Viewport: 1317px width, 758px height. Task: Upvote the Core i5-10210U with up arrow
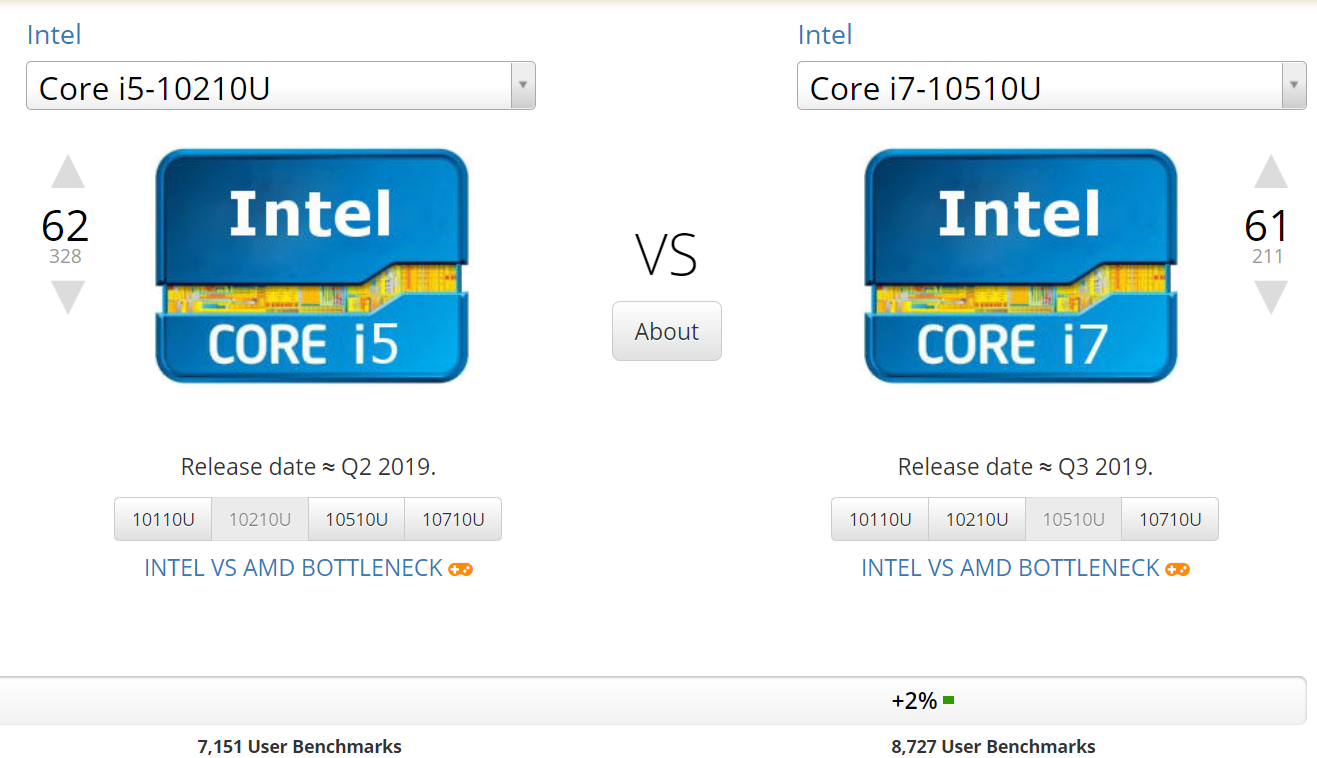pyautogui.click(x=68, y=172)
